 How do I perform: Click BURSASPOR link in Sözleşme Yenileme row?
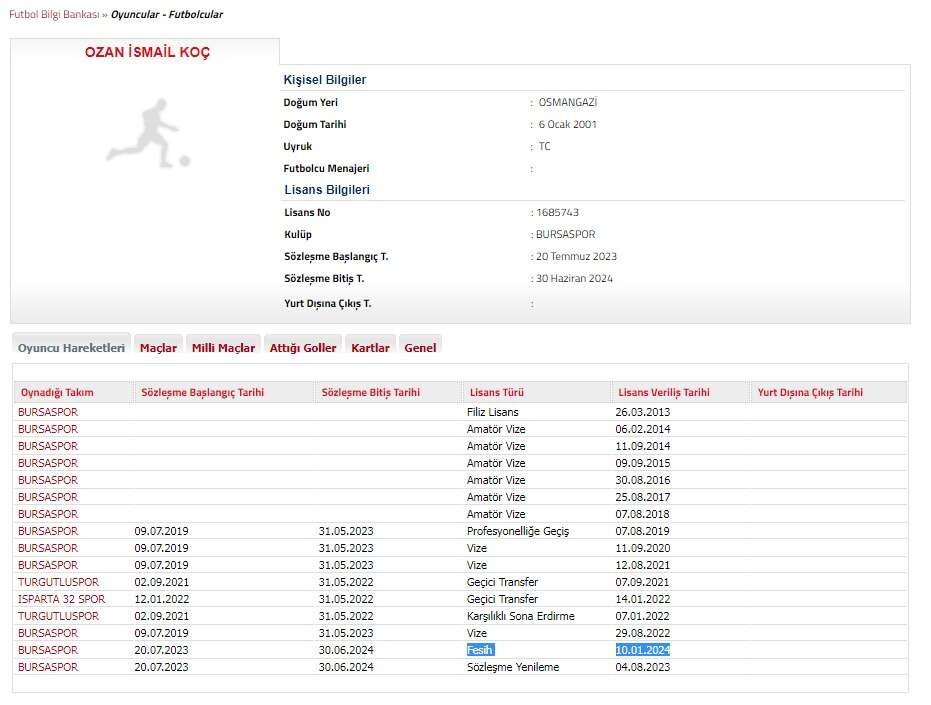(48, 667)
